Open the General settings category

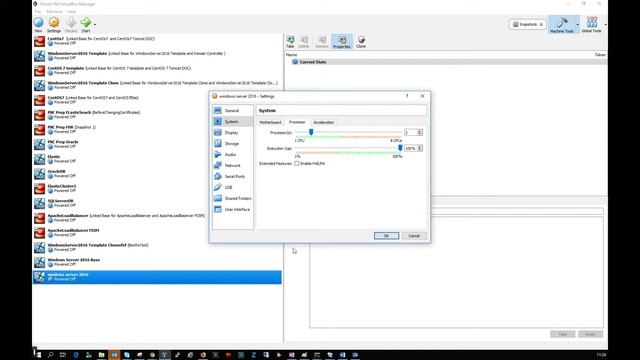click(x=232, y=111)
